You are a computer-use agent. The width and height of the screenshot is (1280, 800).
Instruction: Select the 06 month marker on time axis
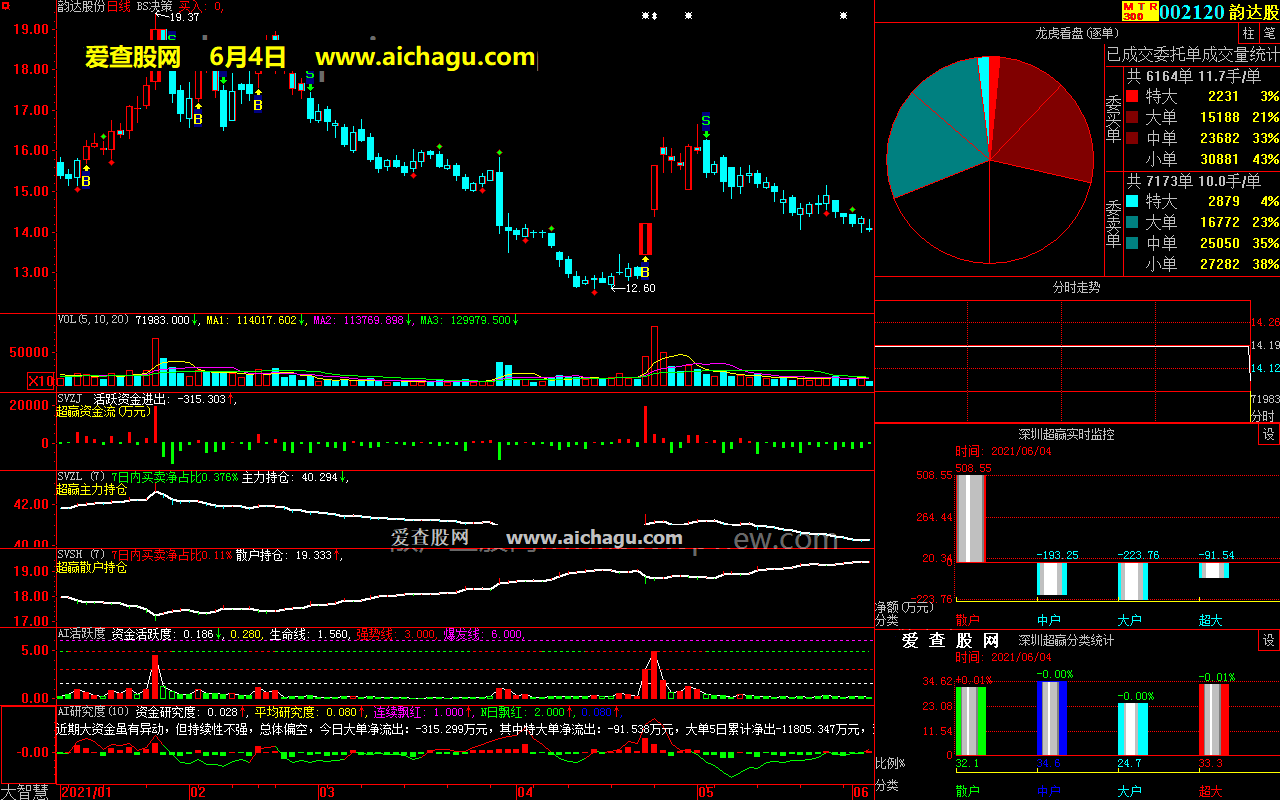(860, 792)
